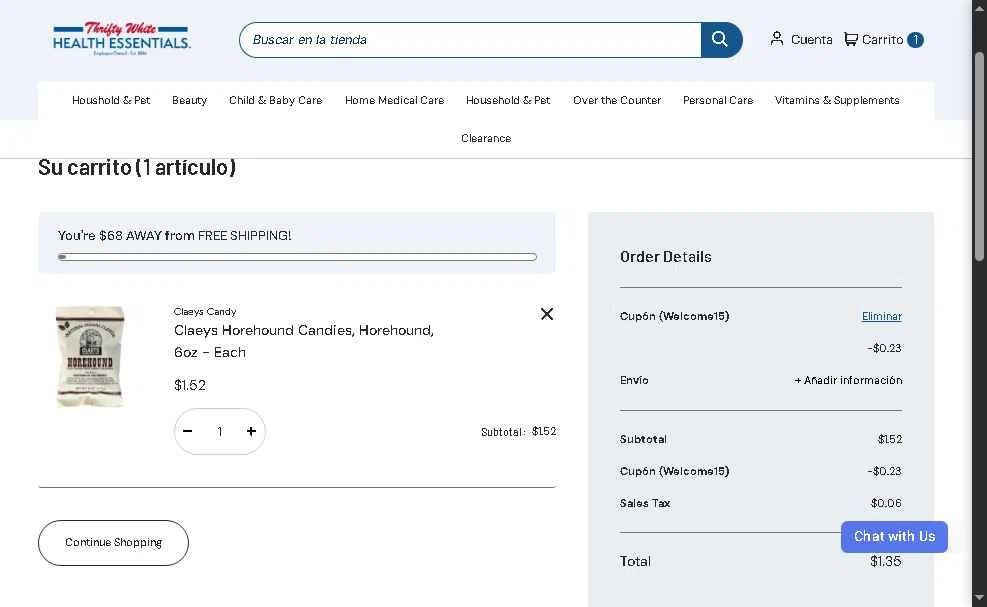This screenshot has height=607, width=987.
Task: Open the Child & Baby Care menu
Action: point(276,100)
